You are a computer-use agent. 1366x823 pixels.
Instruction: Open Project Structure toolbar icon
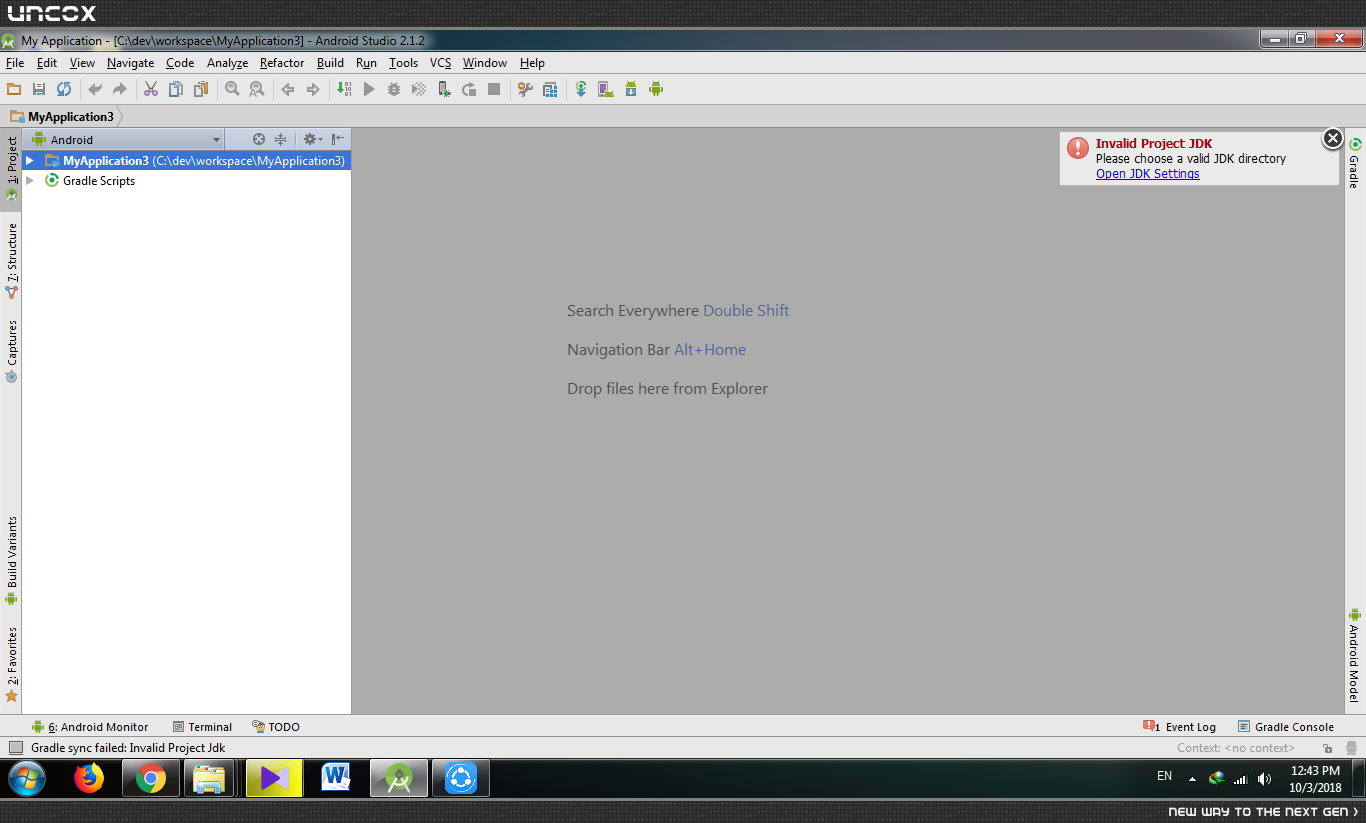(x=550, y=89)
